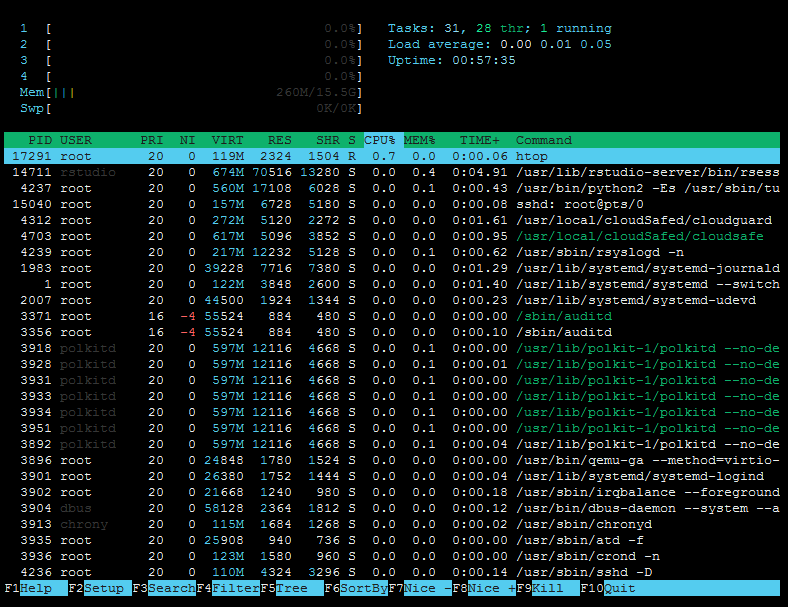788x607 pixels.
Task: Open the F6 SortBy footer option
Action: click(356, 588)
